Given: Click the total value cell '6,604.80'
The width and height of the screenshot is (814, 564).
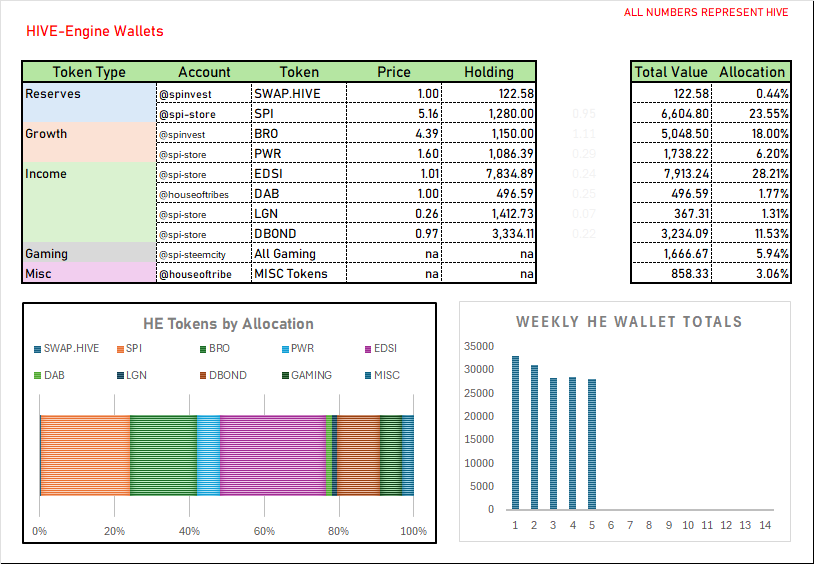Looking at the screenshot, I should pyautogui.click(x=671, y=114).
